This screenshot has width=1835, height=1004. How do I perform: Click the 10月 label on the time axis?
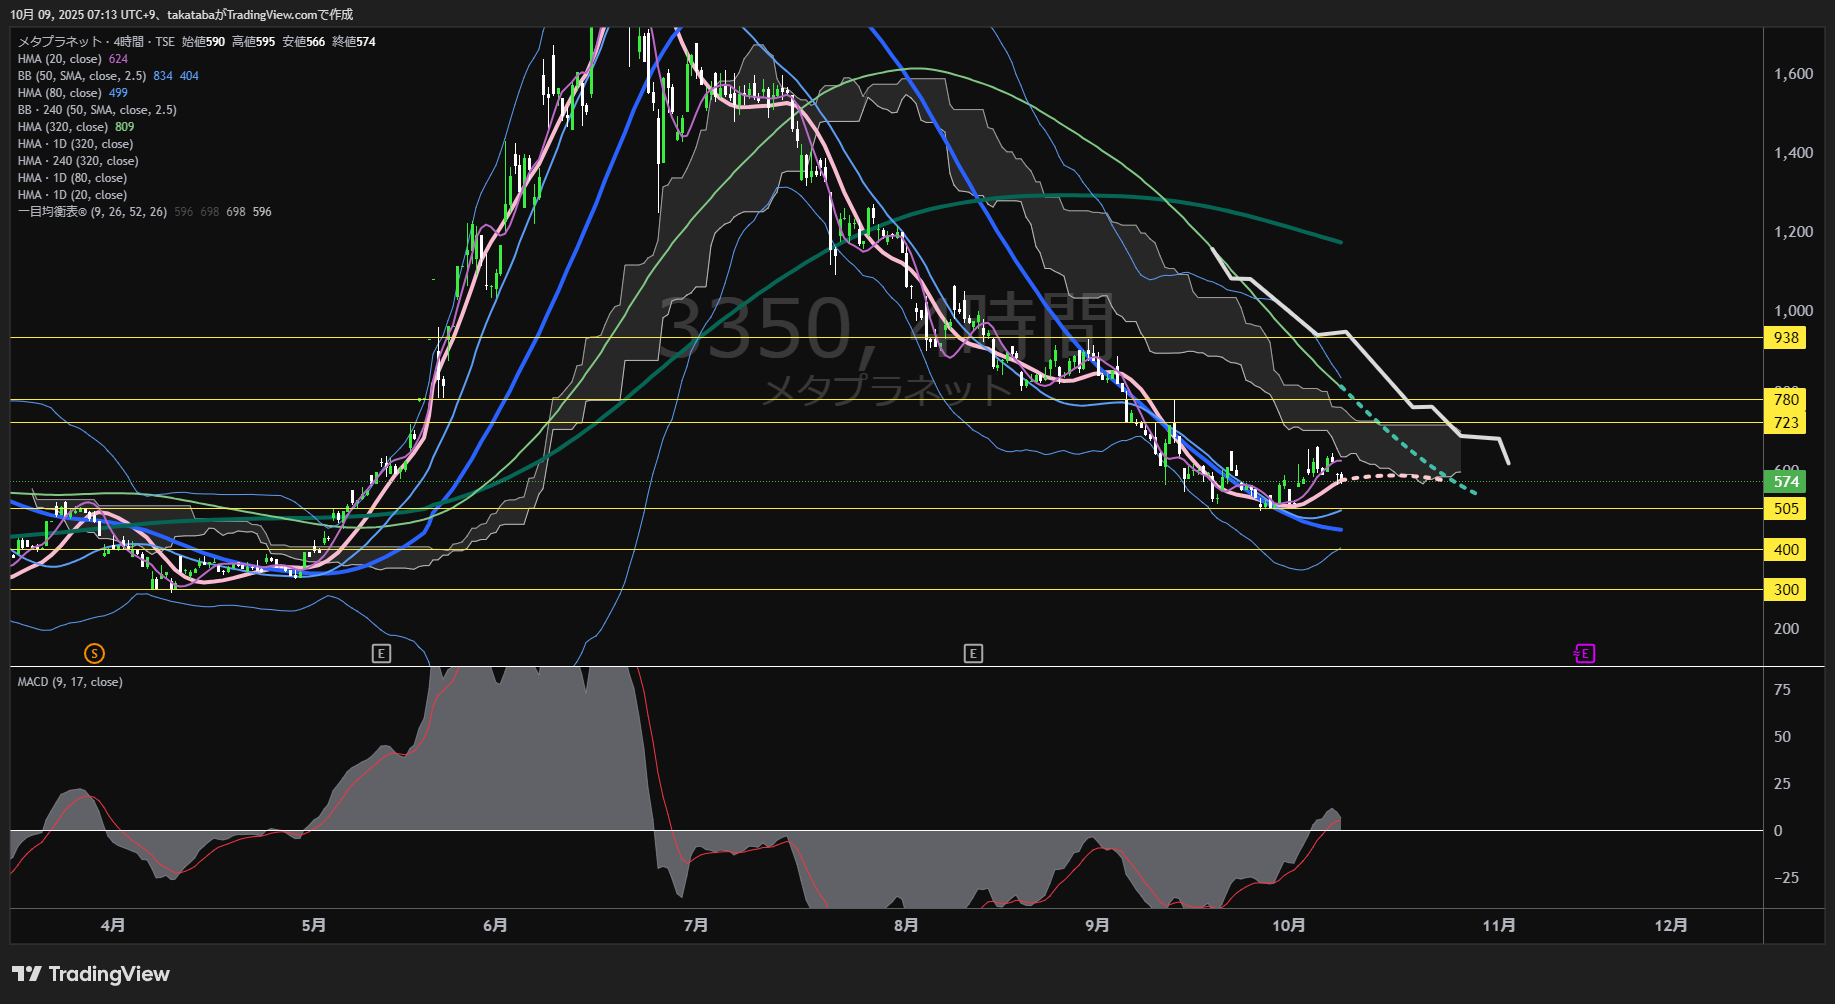1288,925
